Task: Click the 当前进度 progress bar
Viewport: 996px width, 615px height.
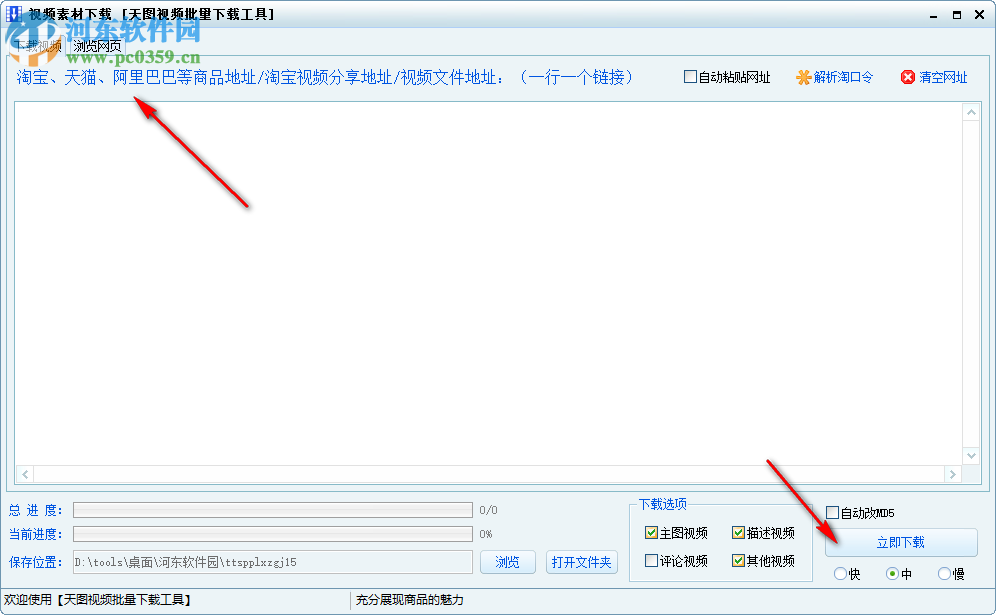Action: coord(273,534)
